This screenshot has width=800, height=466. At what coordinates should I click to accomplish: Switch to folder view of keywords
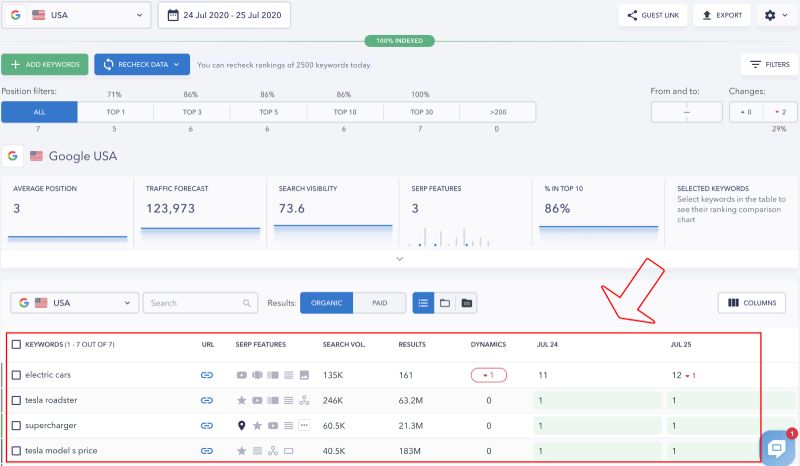tap(445, 303)
